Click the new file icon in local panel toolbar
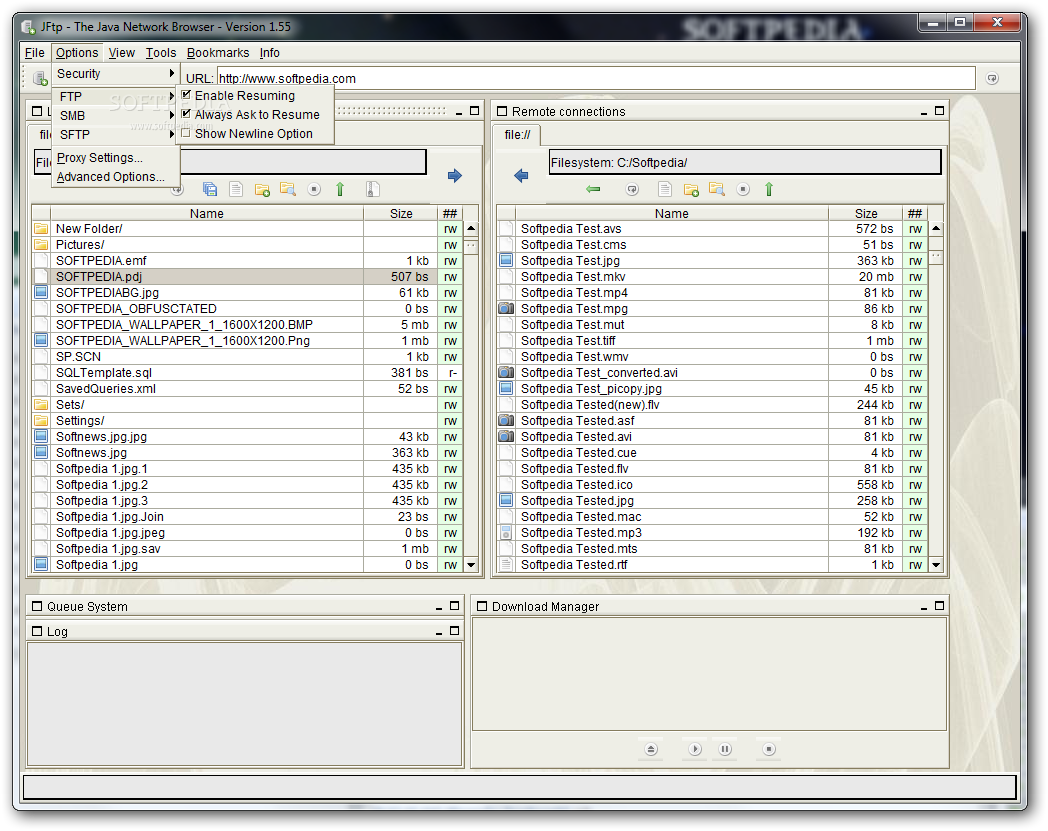Image resolution: width=1048 pixels, height=831 pixels. coord(236,189)
